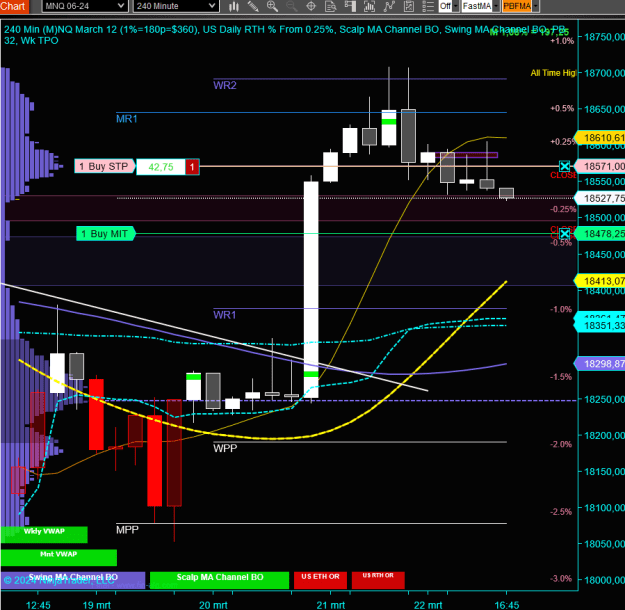
Task: Click the 22 mrt date on time axis
Action: tap(428, 605)
